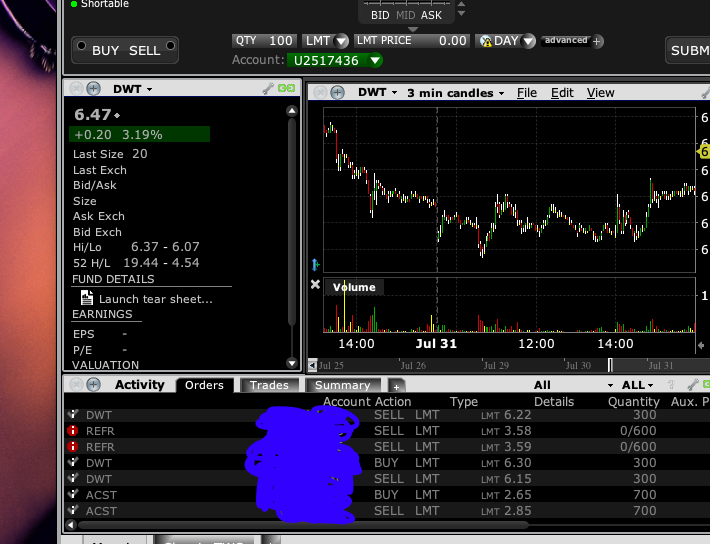Click the SUBMIT button
Image resolution: width=710 pixels, height=544 pixels.
tap(687, 50)
